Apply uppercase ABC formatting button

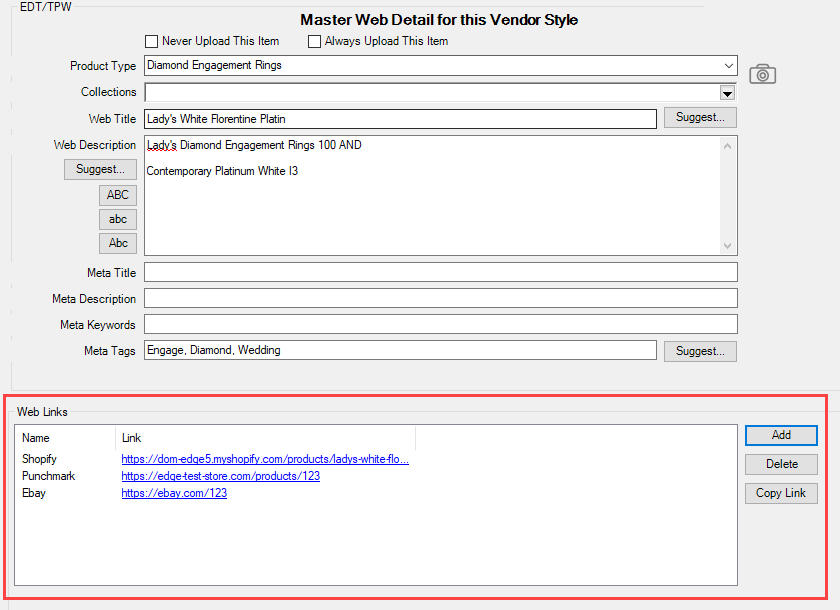[118, 195]
